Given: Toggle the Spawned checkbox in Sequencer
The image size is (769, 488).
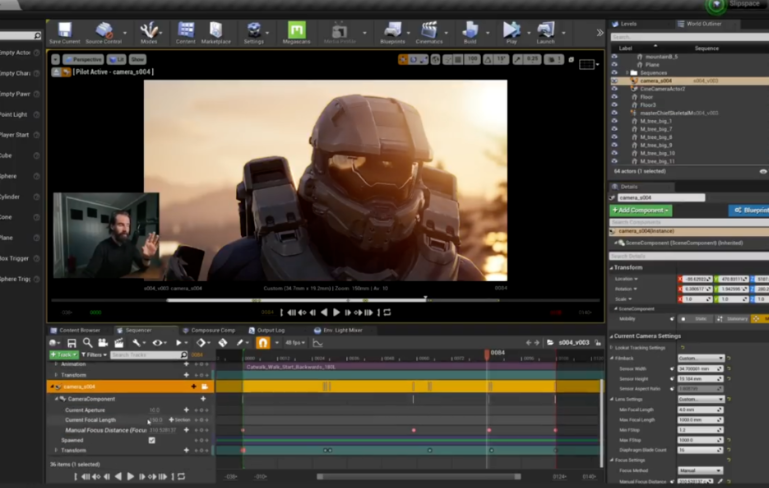Looking at the screenshot, I should 152,440.
